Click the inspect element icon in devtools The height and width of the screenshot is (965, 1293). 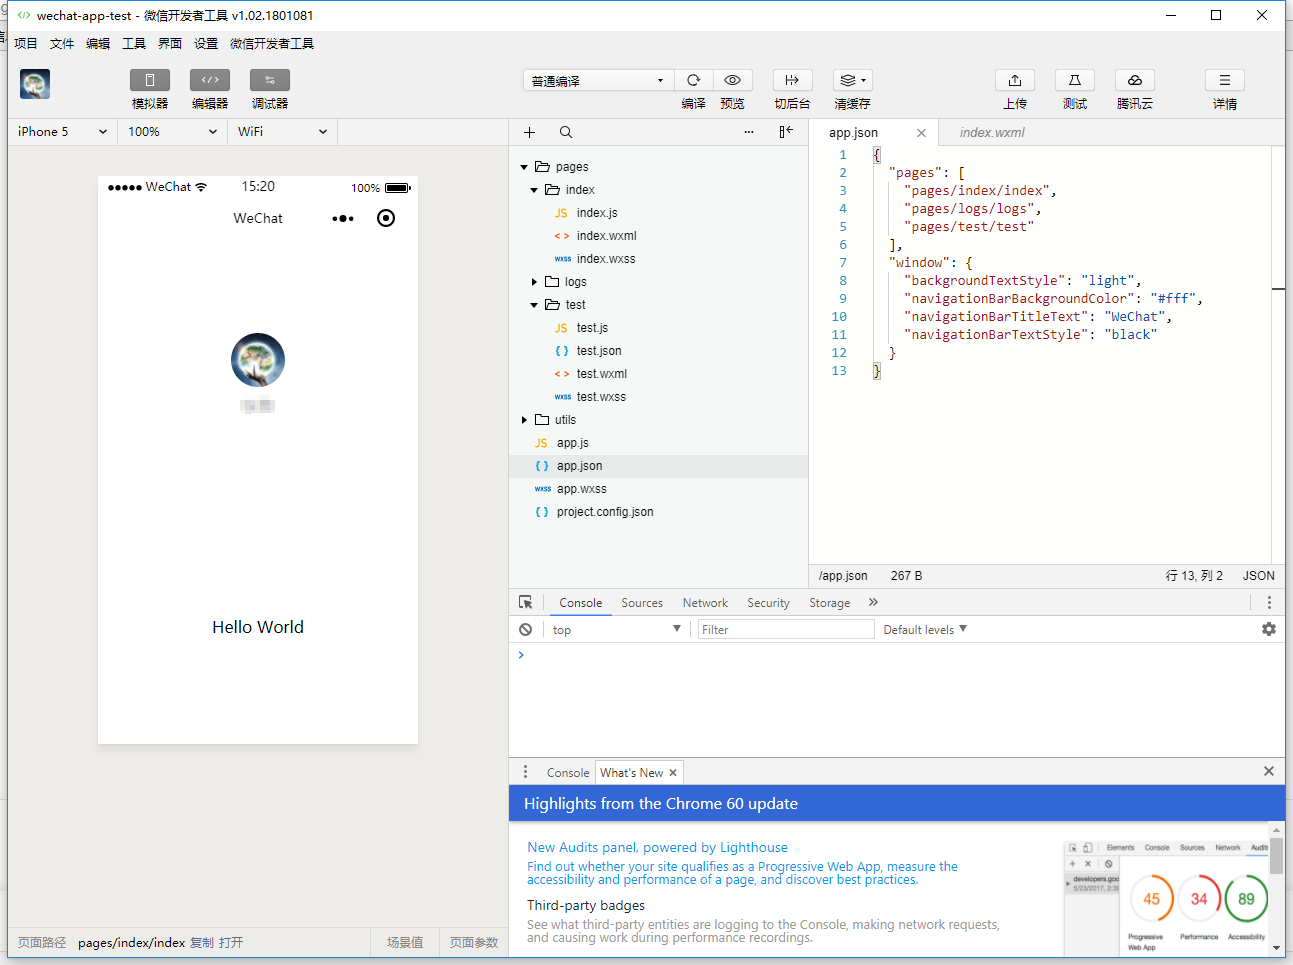point(526,602)
